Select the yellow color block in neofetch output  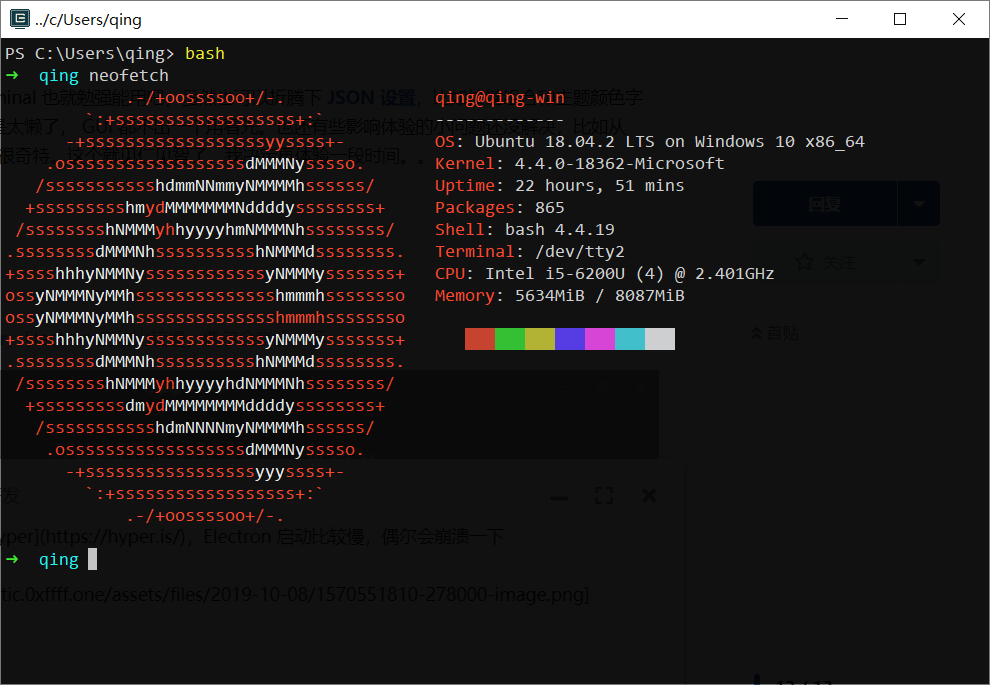click(x=540, y=339)
